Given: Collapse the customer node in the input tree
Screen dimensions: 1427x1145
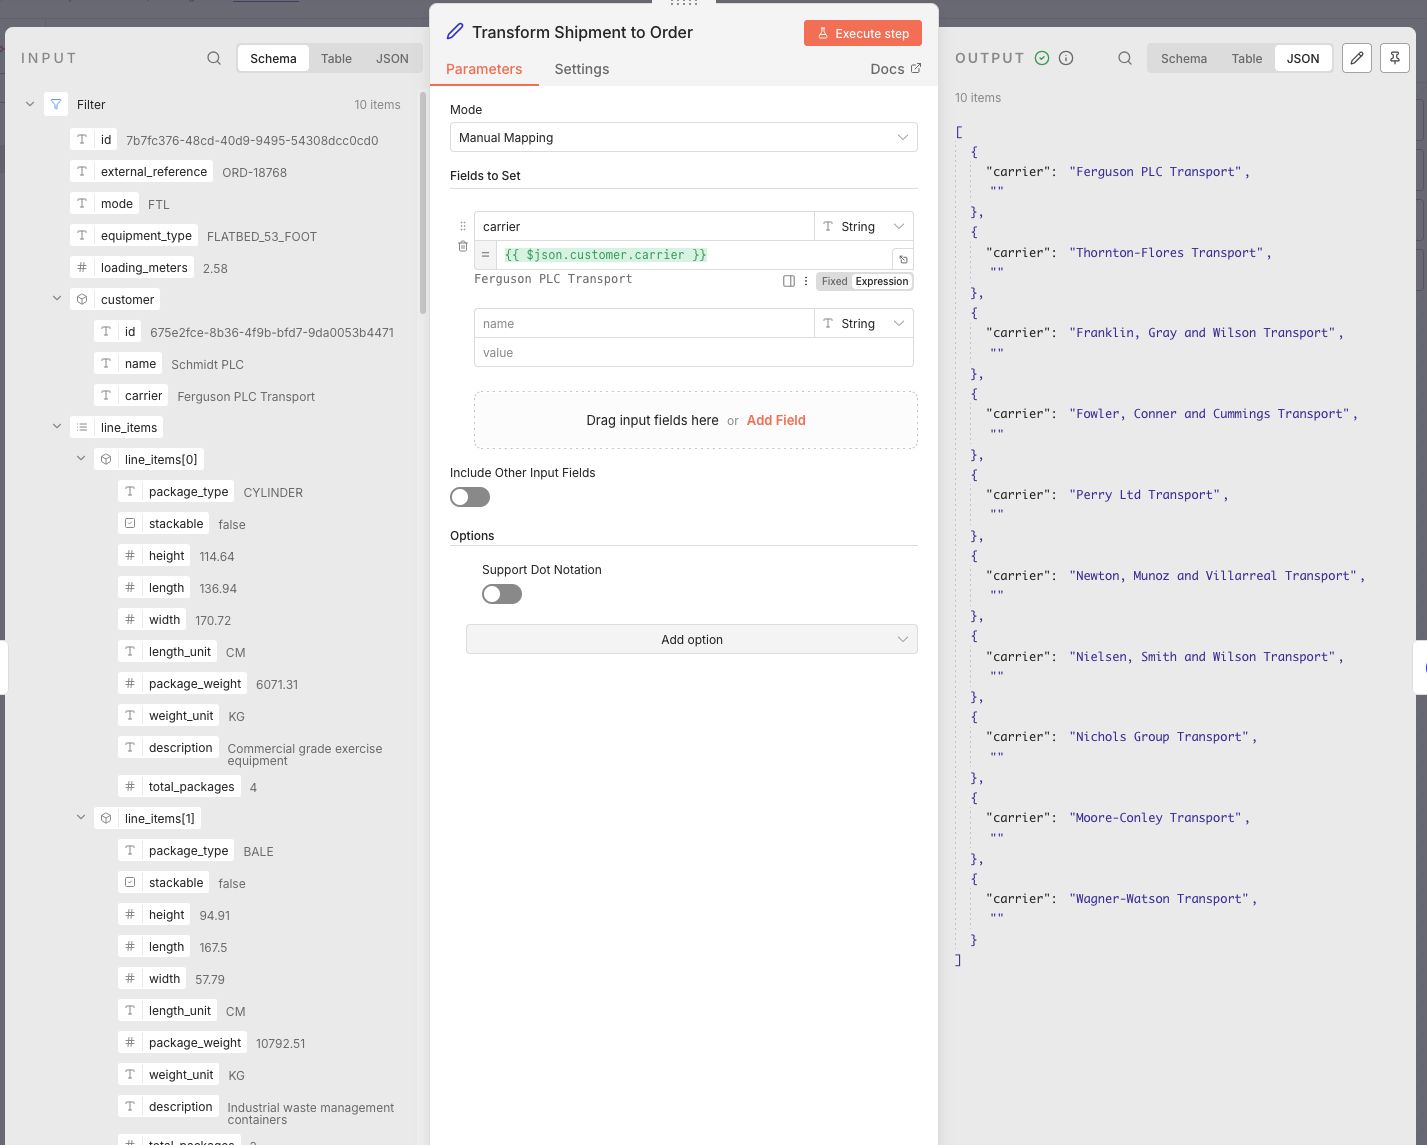Looking at the screenshot, I should click(57, 299).
